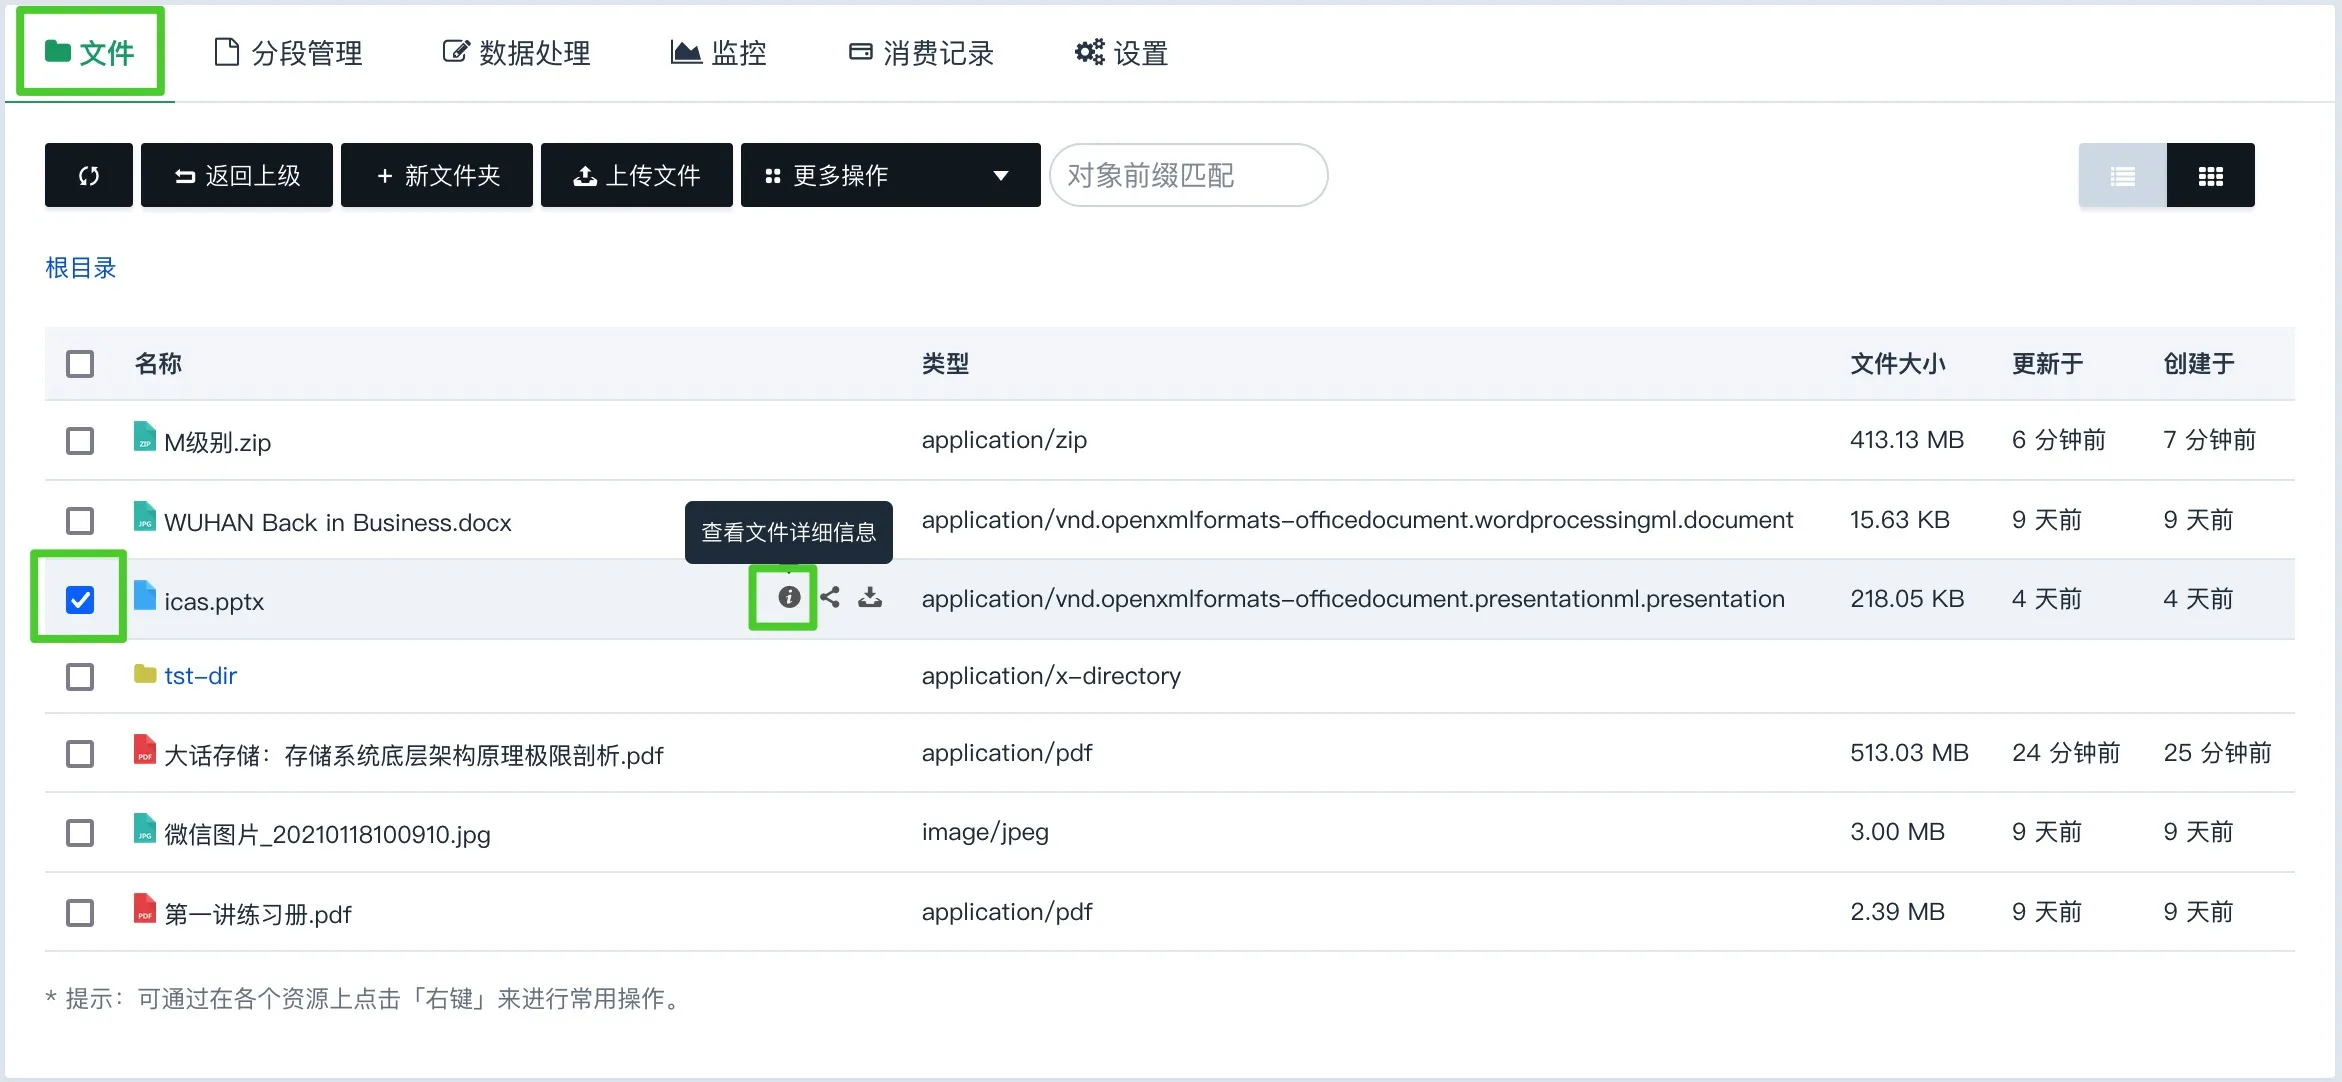Click the share icon for icas.pptx
The height and width of the screenshot is (1082, 2342).
click(831, 597)
